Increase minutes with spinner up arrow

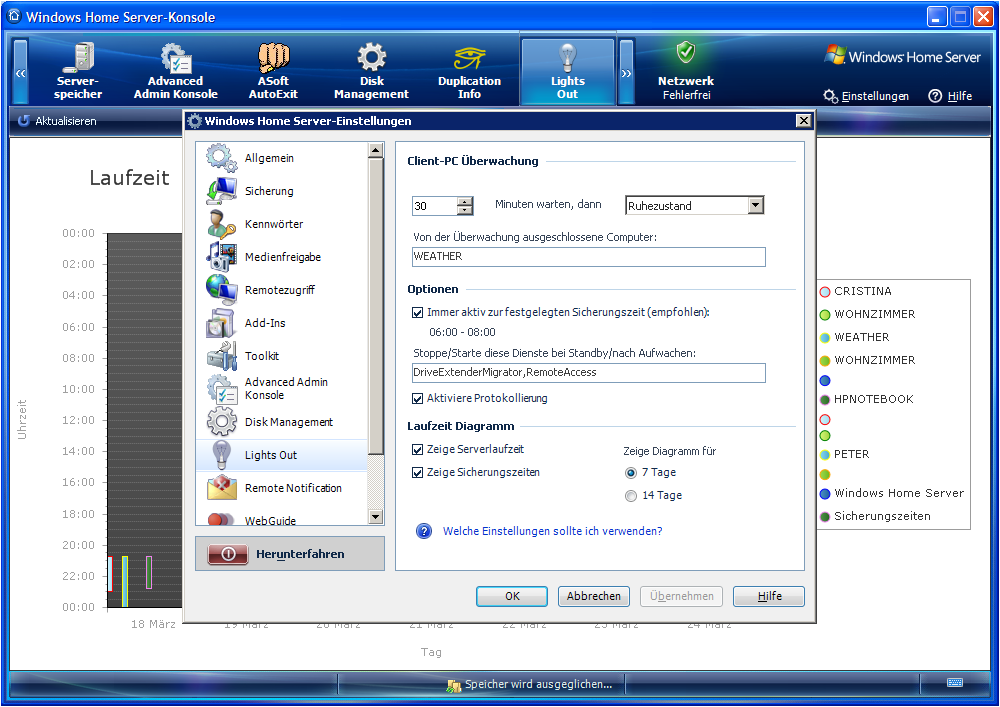(x=465, y=201)
